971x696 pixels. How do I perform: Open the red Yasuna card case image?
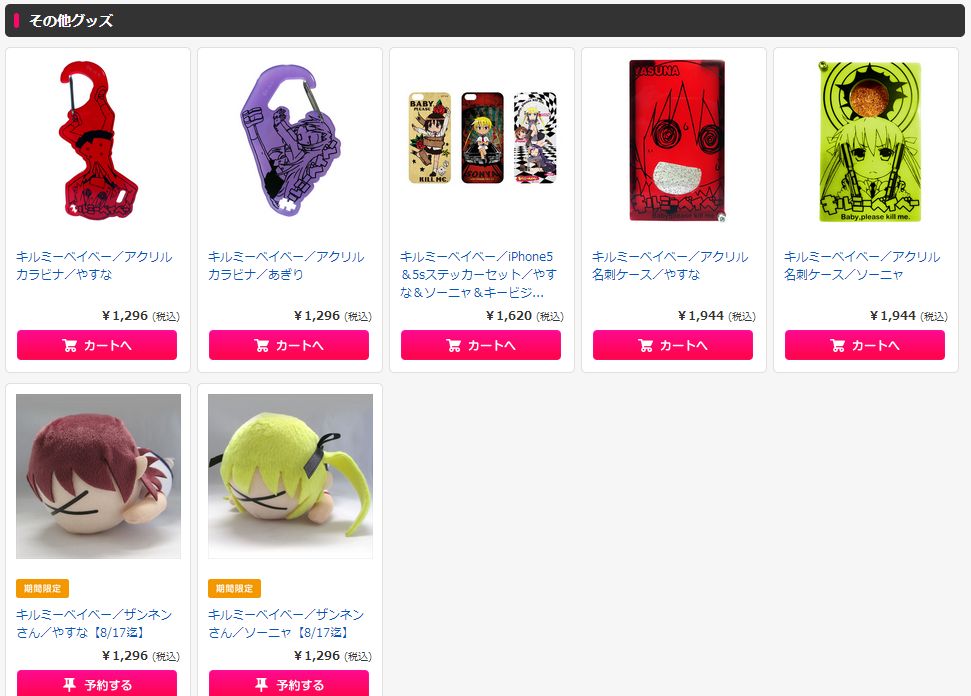click(676, 141)
